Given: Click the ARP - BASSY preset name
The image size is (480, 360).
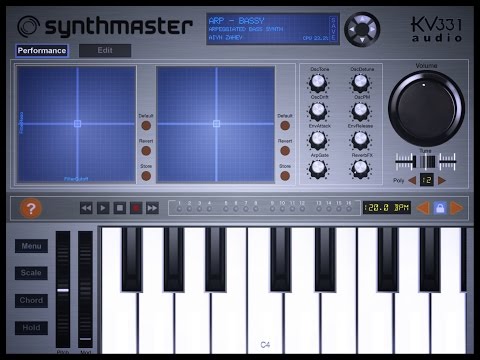Looking at the screenshot, I should pyautogui.click(x=236, y=21).
